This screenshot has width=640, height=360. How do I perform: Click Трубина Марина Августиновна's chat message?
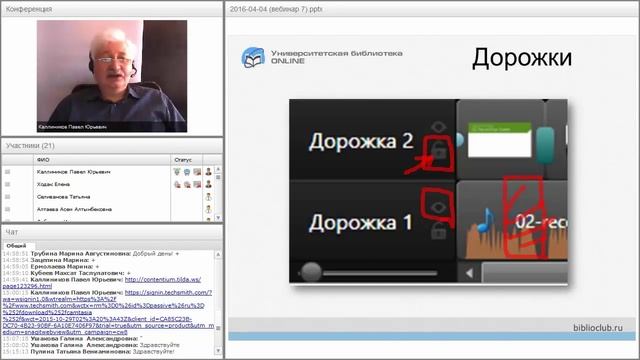(91, 253)
